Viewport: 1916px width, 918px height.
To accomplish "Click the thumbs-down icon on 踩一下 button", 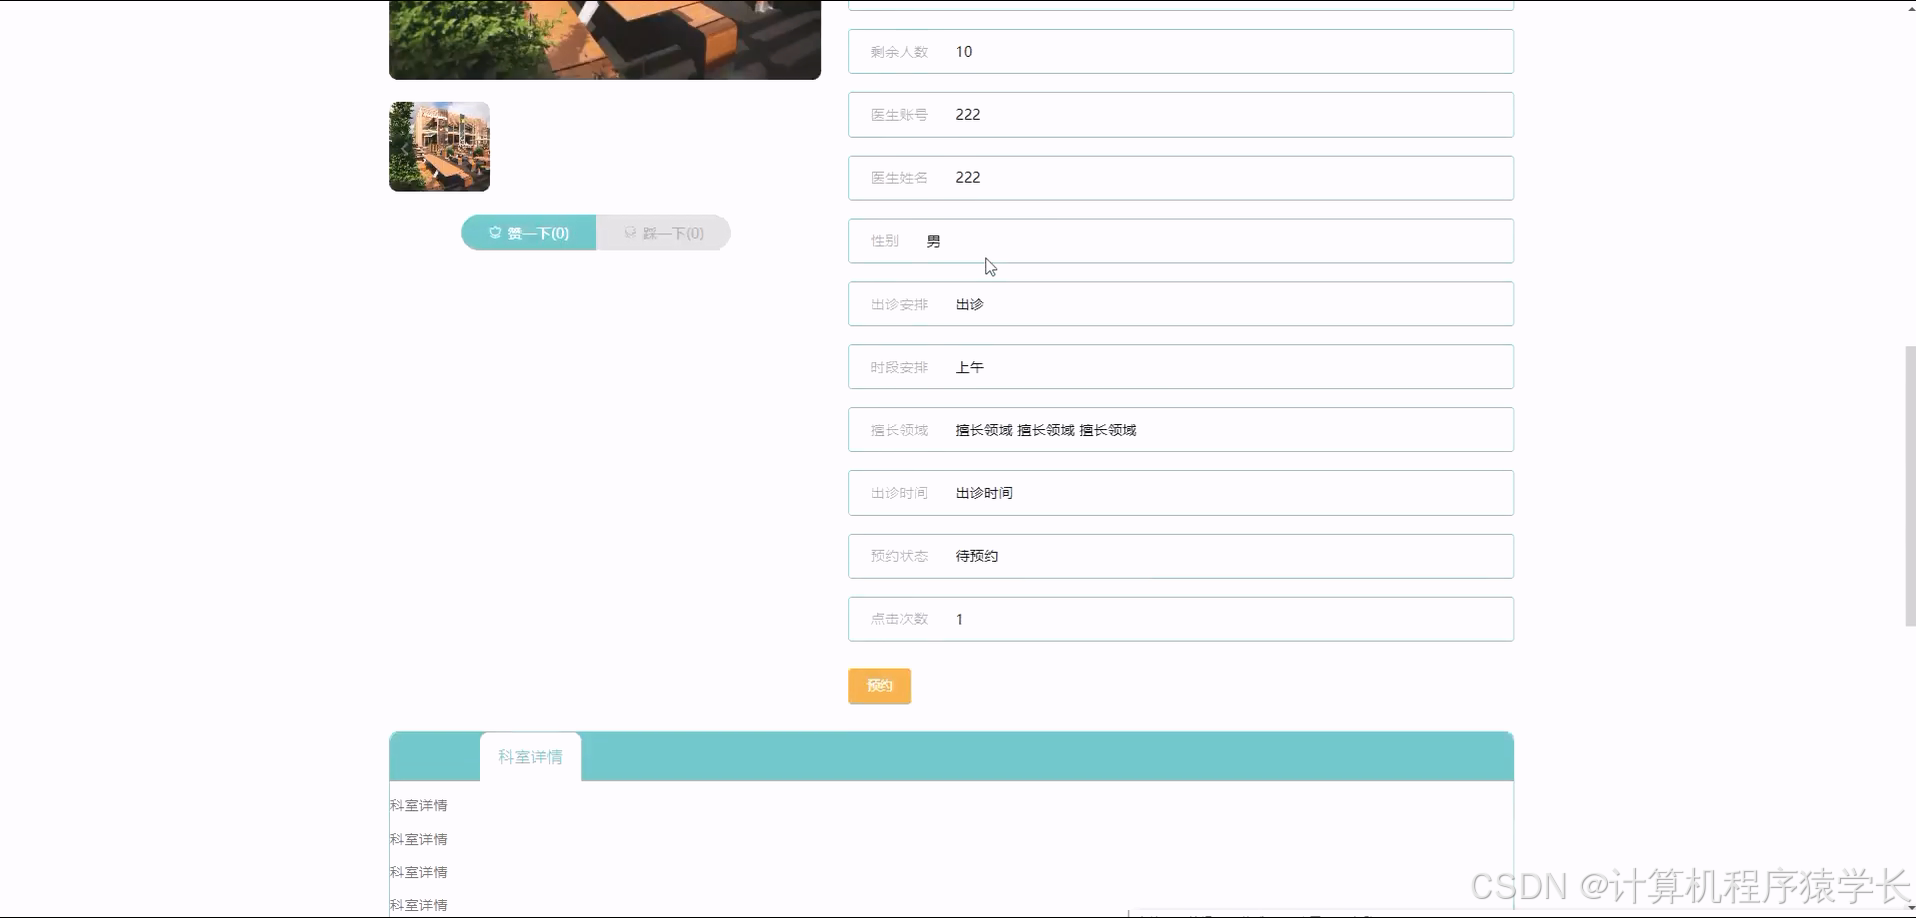I will click(629, 232).
